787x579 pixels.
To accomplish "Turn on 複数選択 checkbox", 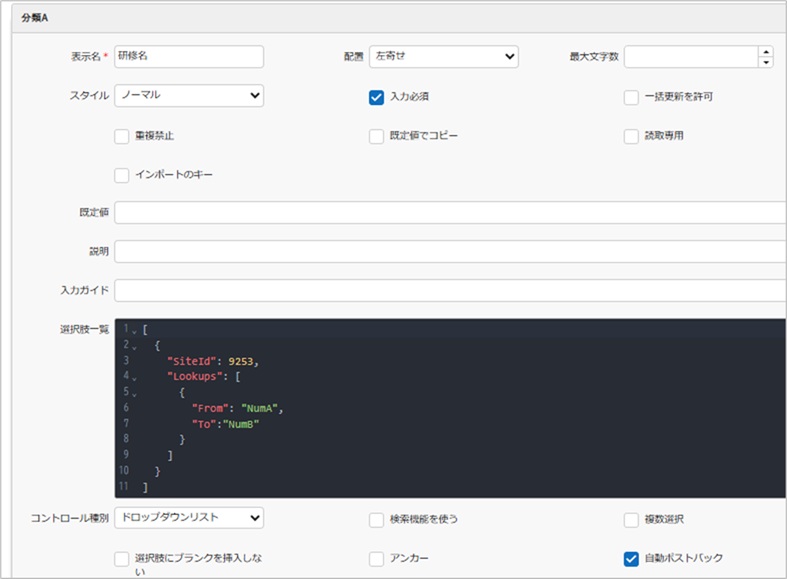I will pos(631,520).
